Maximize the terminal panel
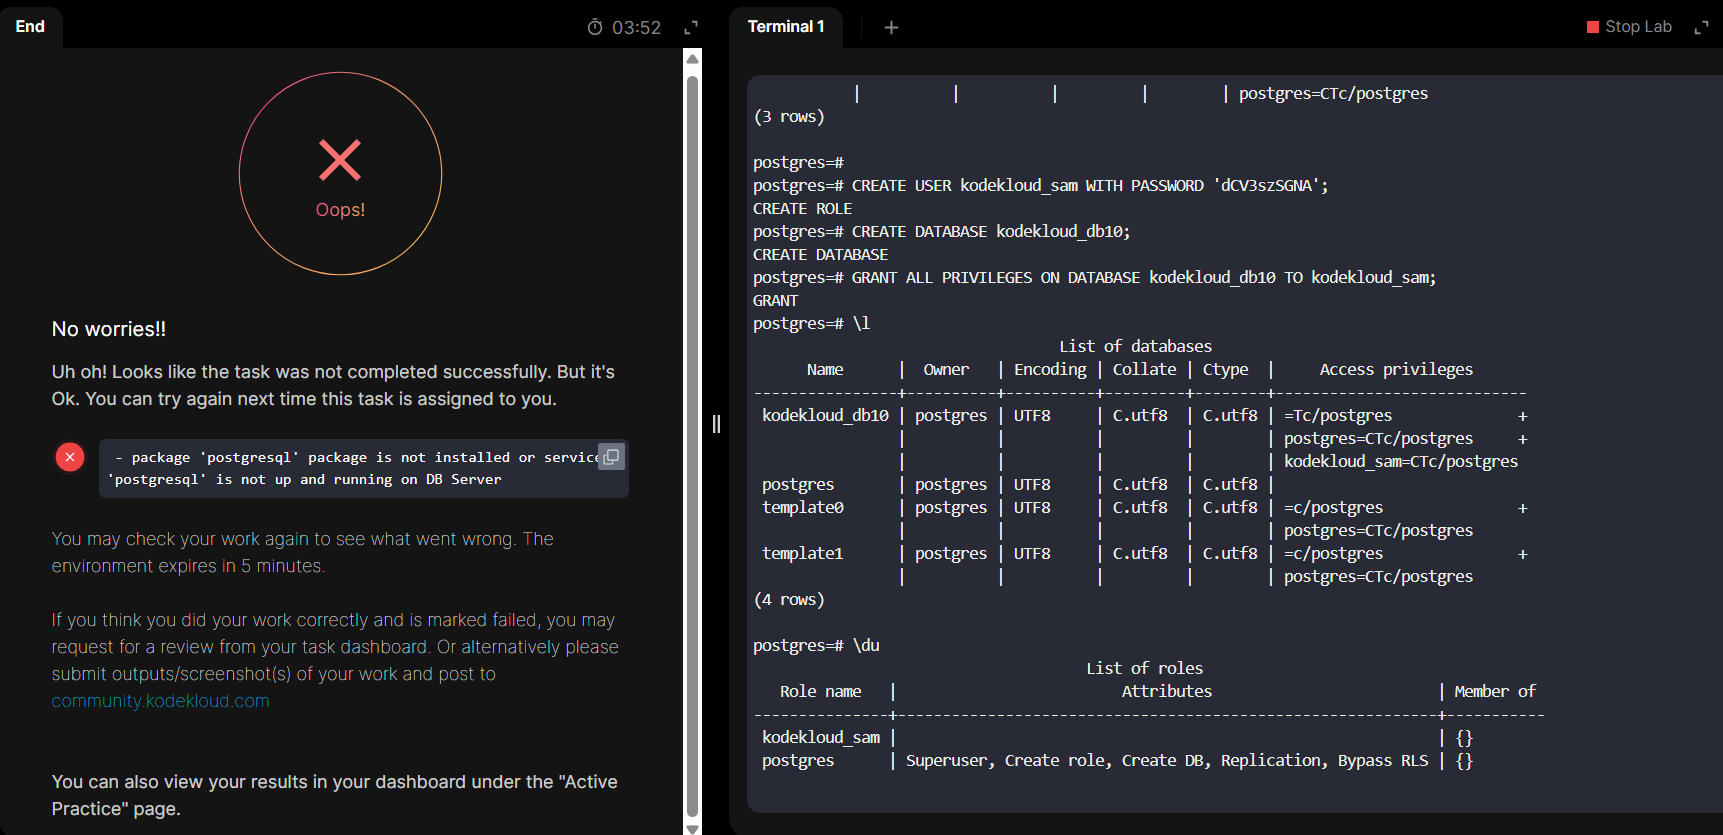Image resolution: width=1723 pixels, height=835 pixels. coord(1701,27)
